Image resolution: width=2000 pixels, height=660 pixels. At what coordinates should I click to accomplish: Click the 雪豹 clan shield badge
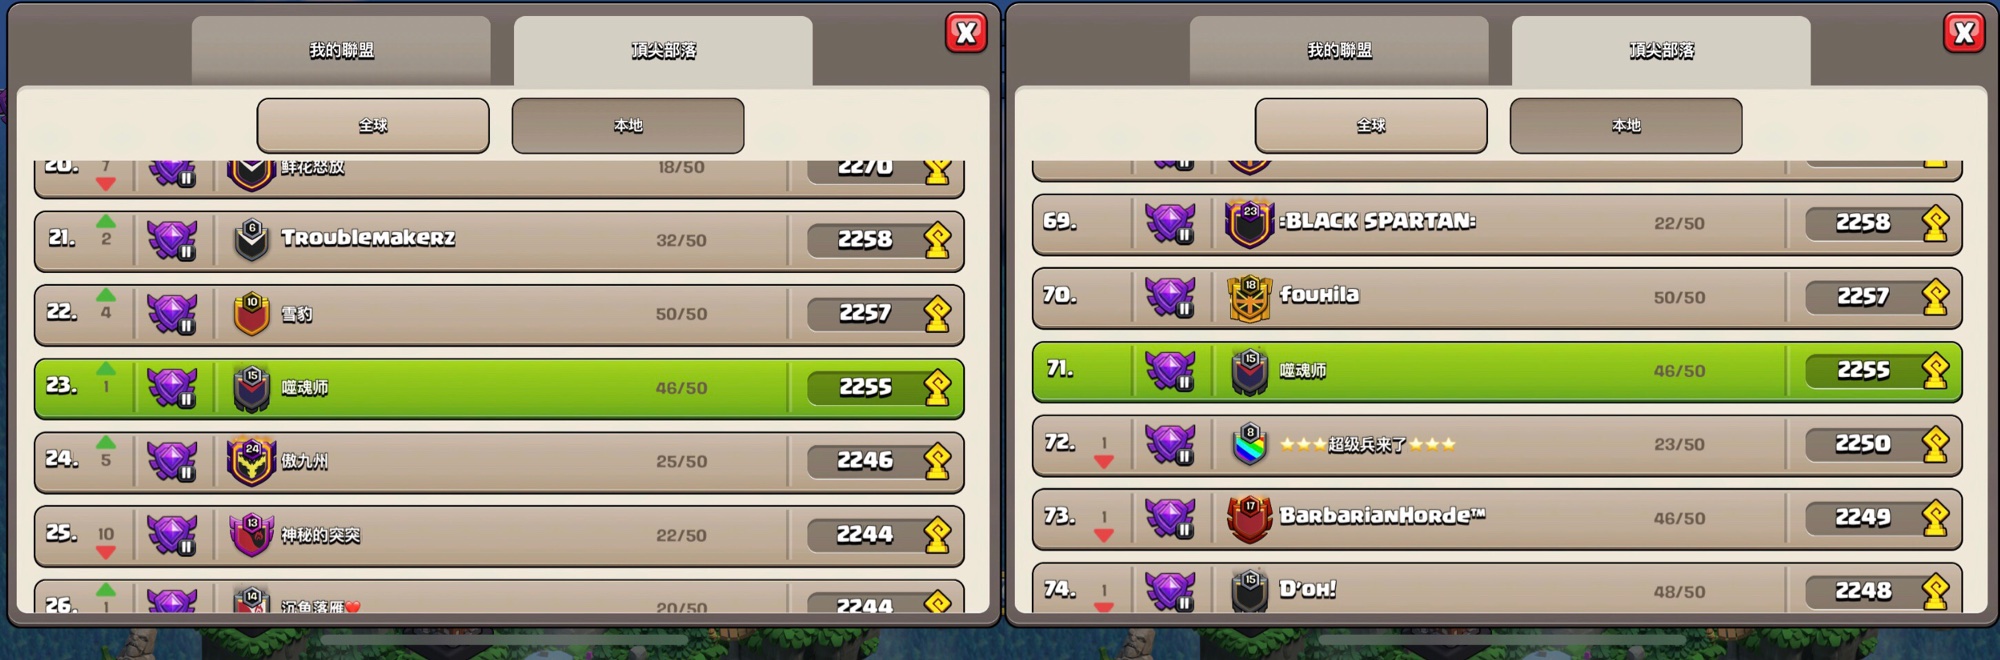[x=251, y=314]
